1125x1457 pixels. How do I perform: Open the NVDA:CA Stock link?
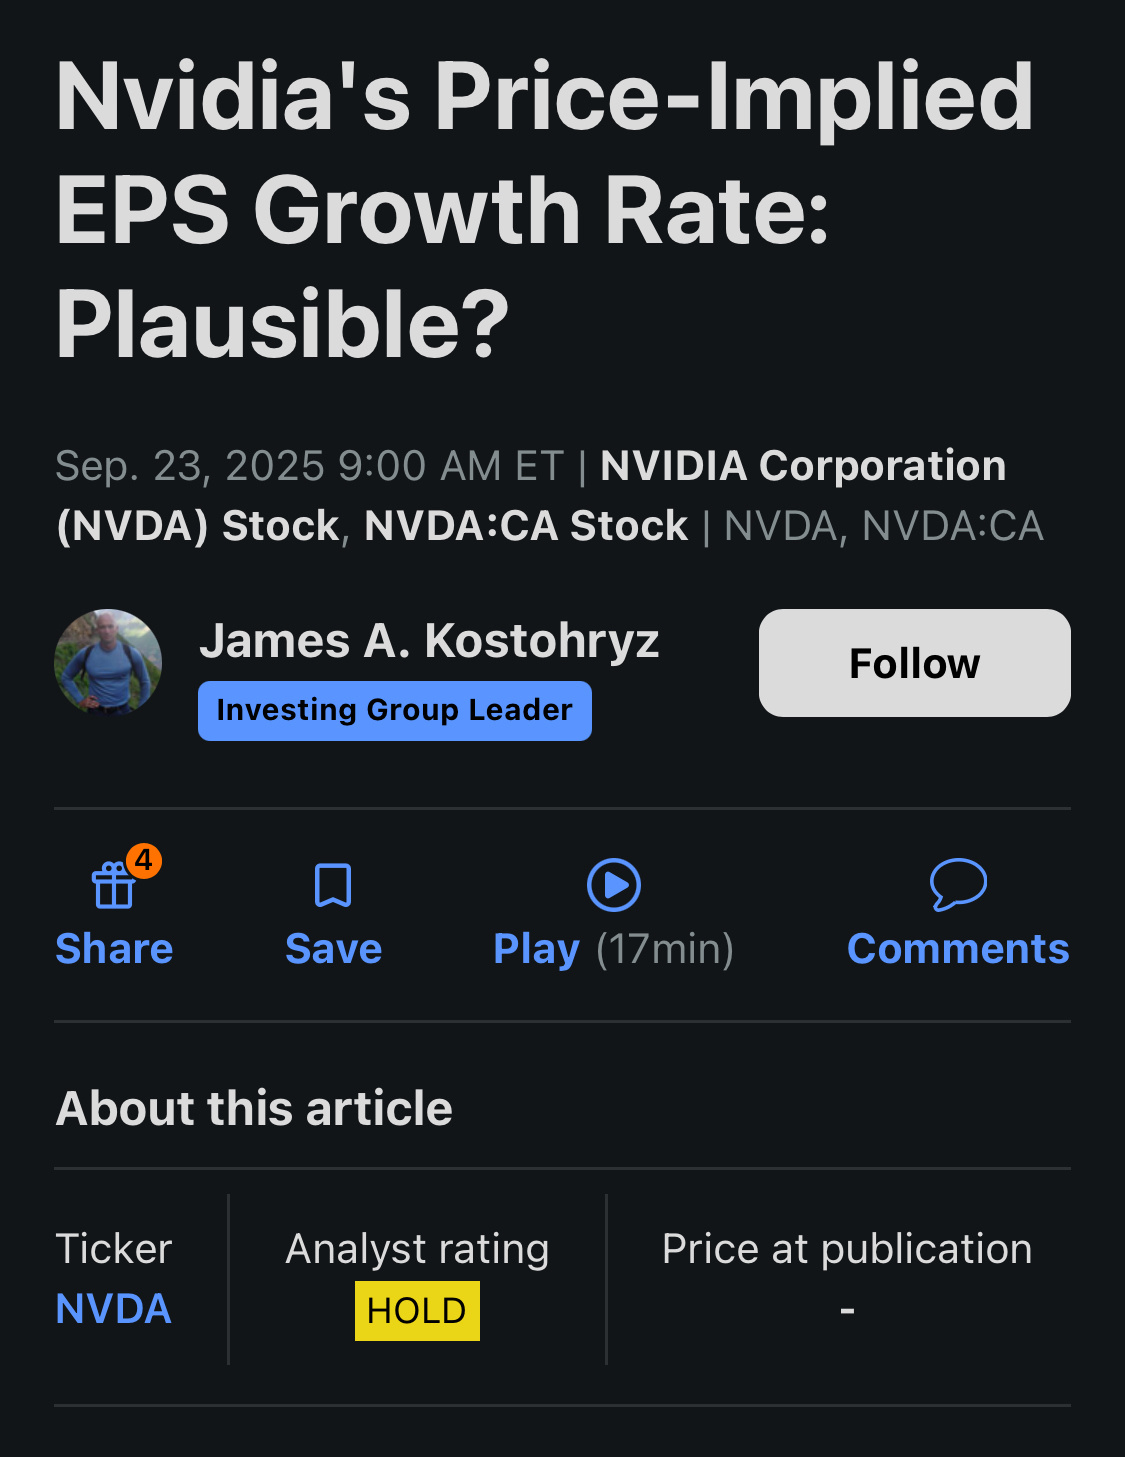[x=526, y=525]
